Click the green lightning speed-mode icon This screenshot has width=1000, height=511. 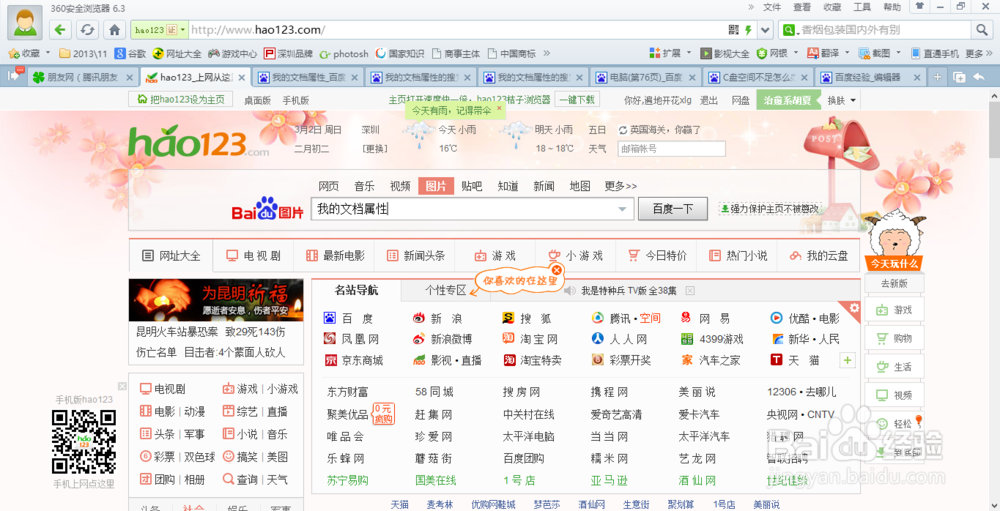(748, 29)
